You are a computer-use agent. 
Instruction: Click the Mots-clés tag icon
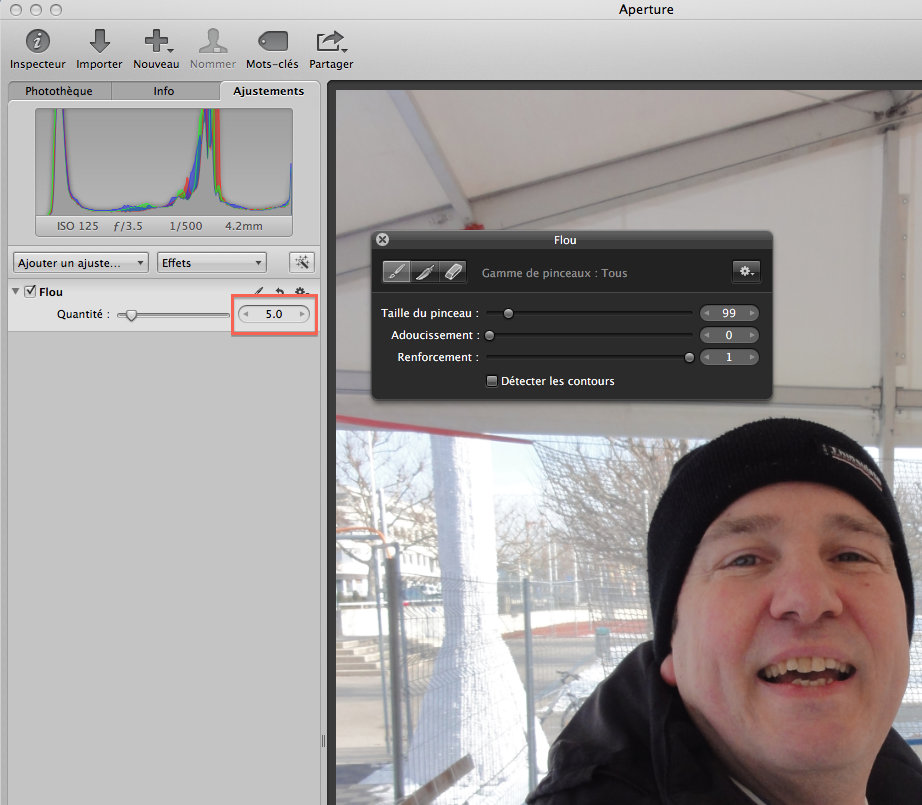coord(272,42)
